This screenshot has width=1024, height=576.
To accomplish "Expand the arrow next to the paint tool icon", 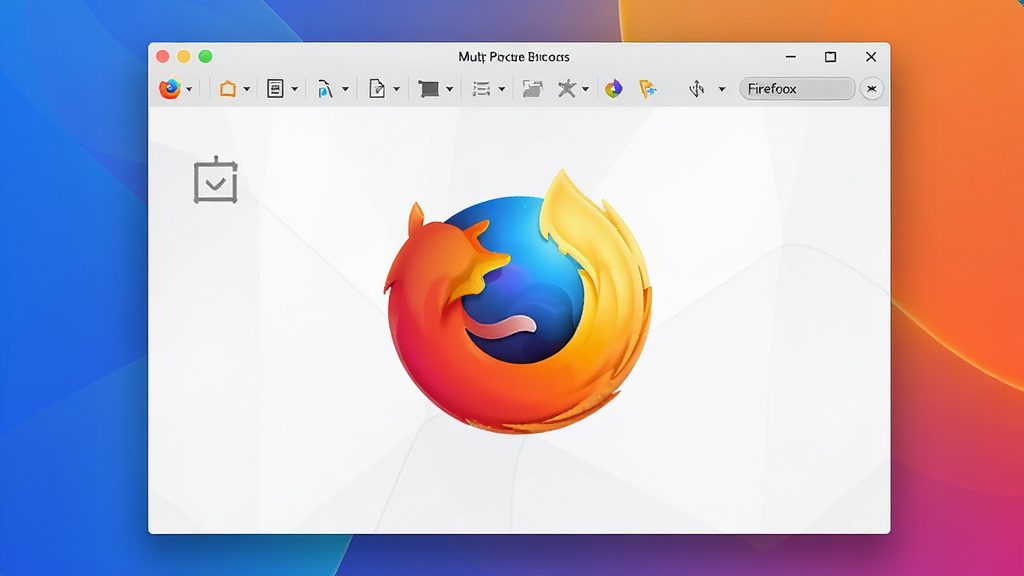I will (345, 89).
